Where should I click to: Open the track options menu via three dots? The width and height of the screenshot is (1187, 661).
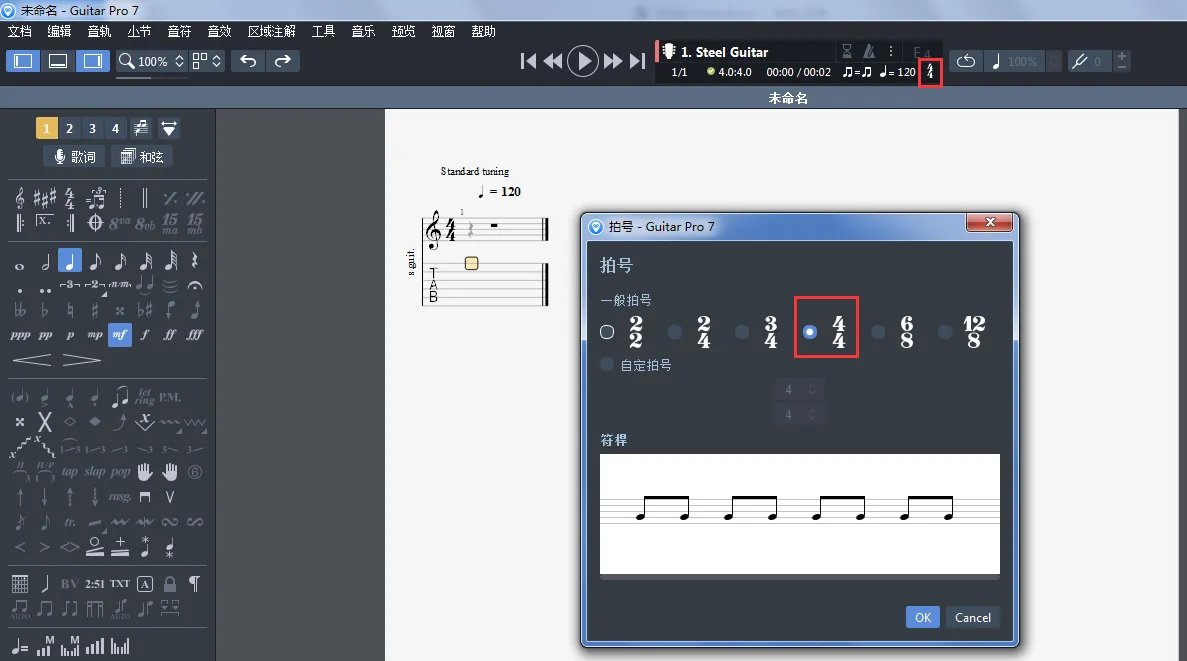pos(890,51)
